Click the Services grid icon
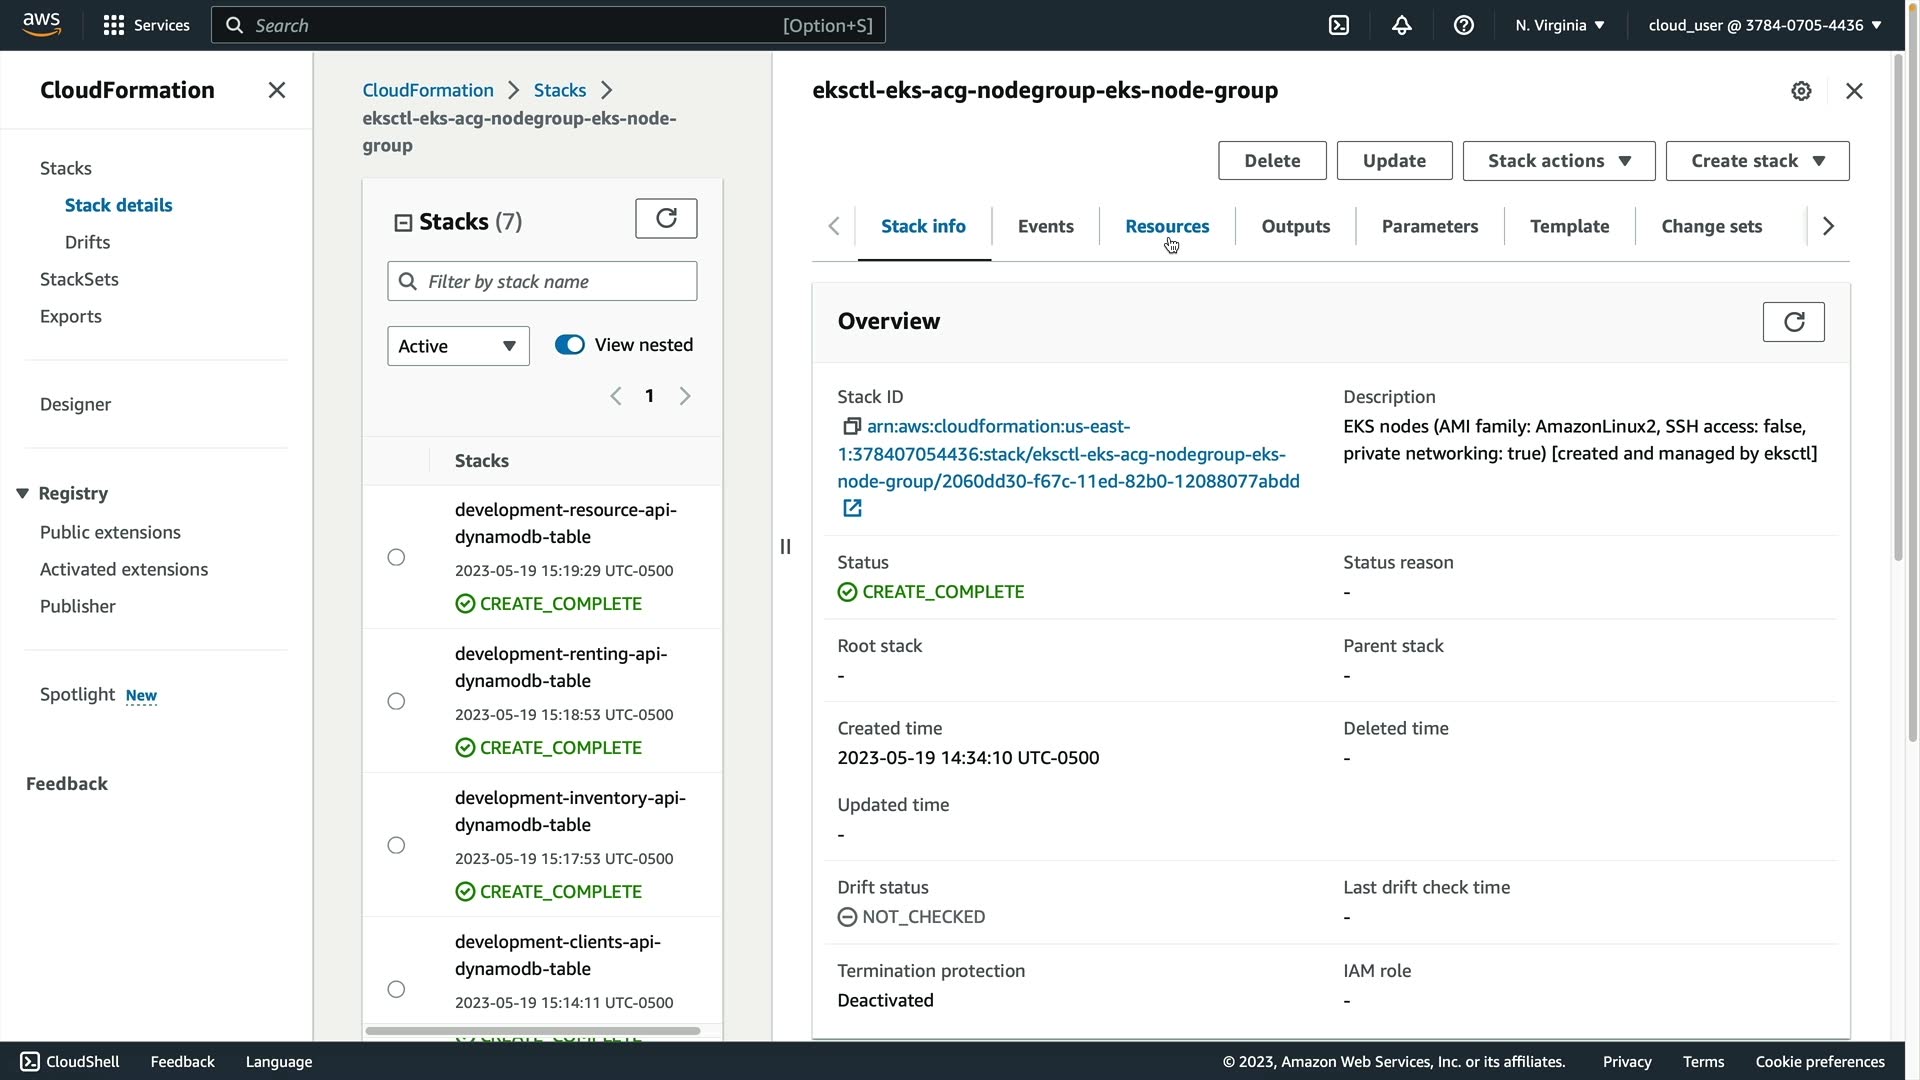This screenshot has width=1920, height=1080. (114, 25)
